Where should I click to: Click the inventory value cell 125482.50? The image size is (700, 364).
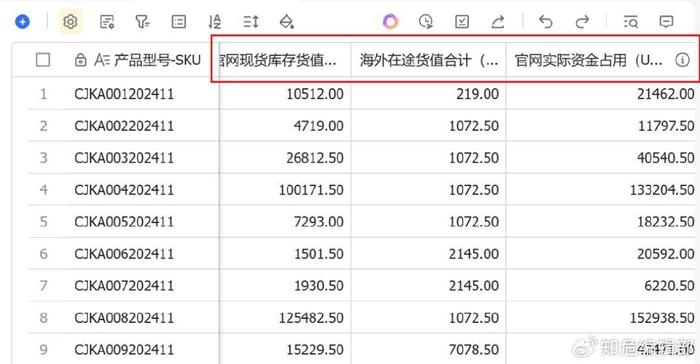[x=285, y=318]
